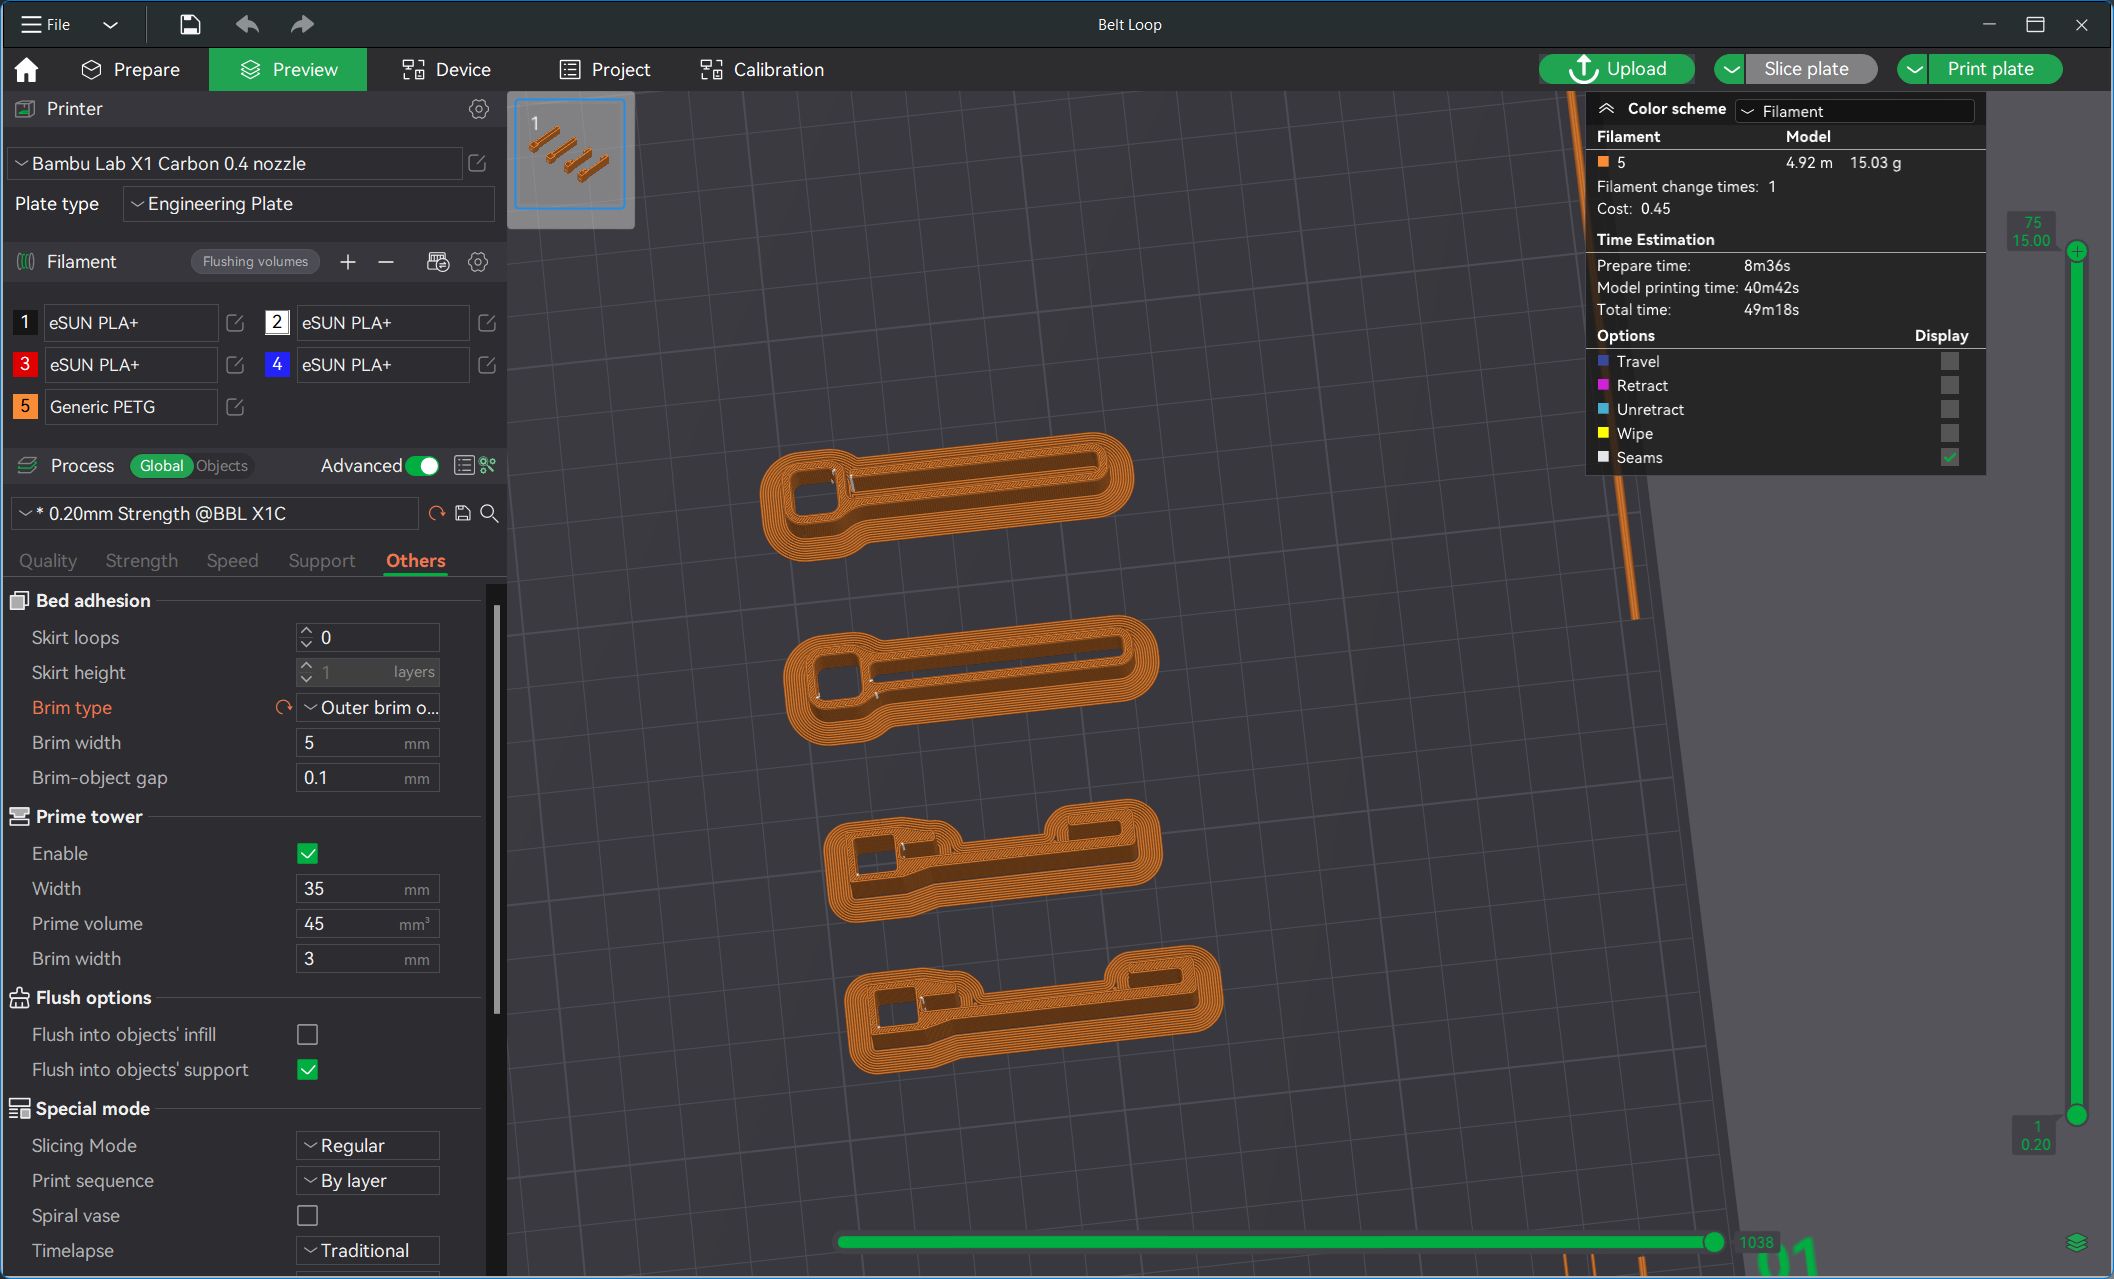Remove a filament with minus icon

[386, 262]
